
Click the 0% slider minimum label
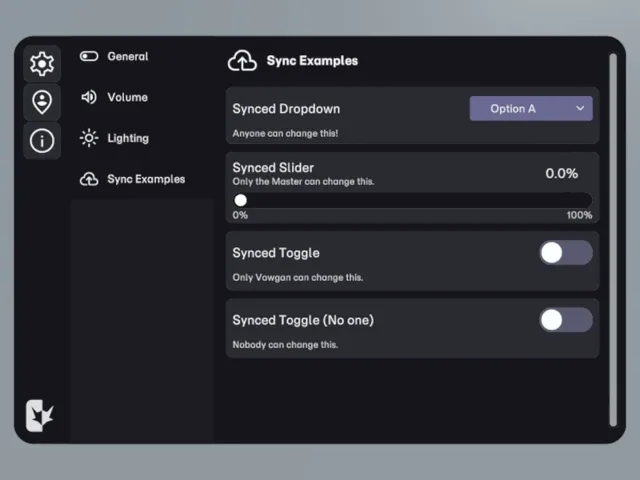coord(240,215)
